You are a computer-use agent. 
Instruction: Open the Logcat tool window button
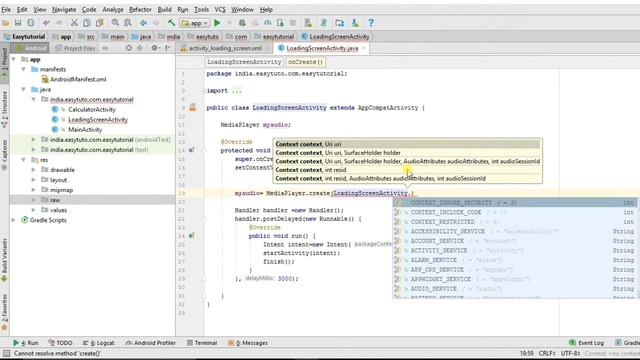pyautogui.click(x=98, y=343)
